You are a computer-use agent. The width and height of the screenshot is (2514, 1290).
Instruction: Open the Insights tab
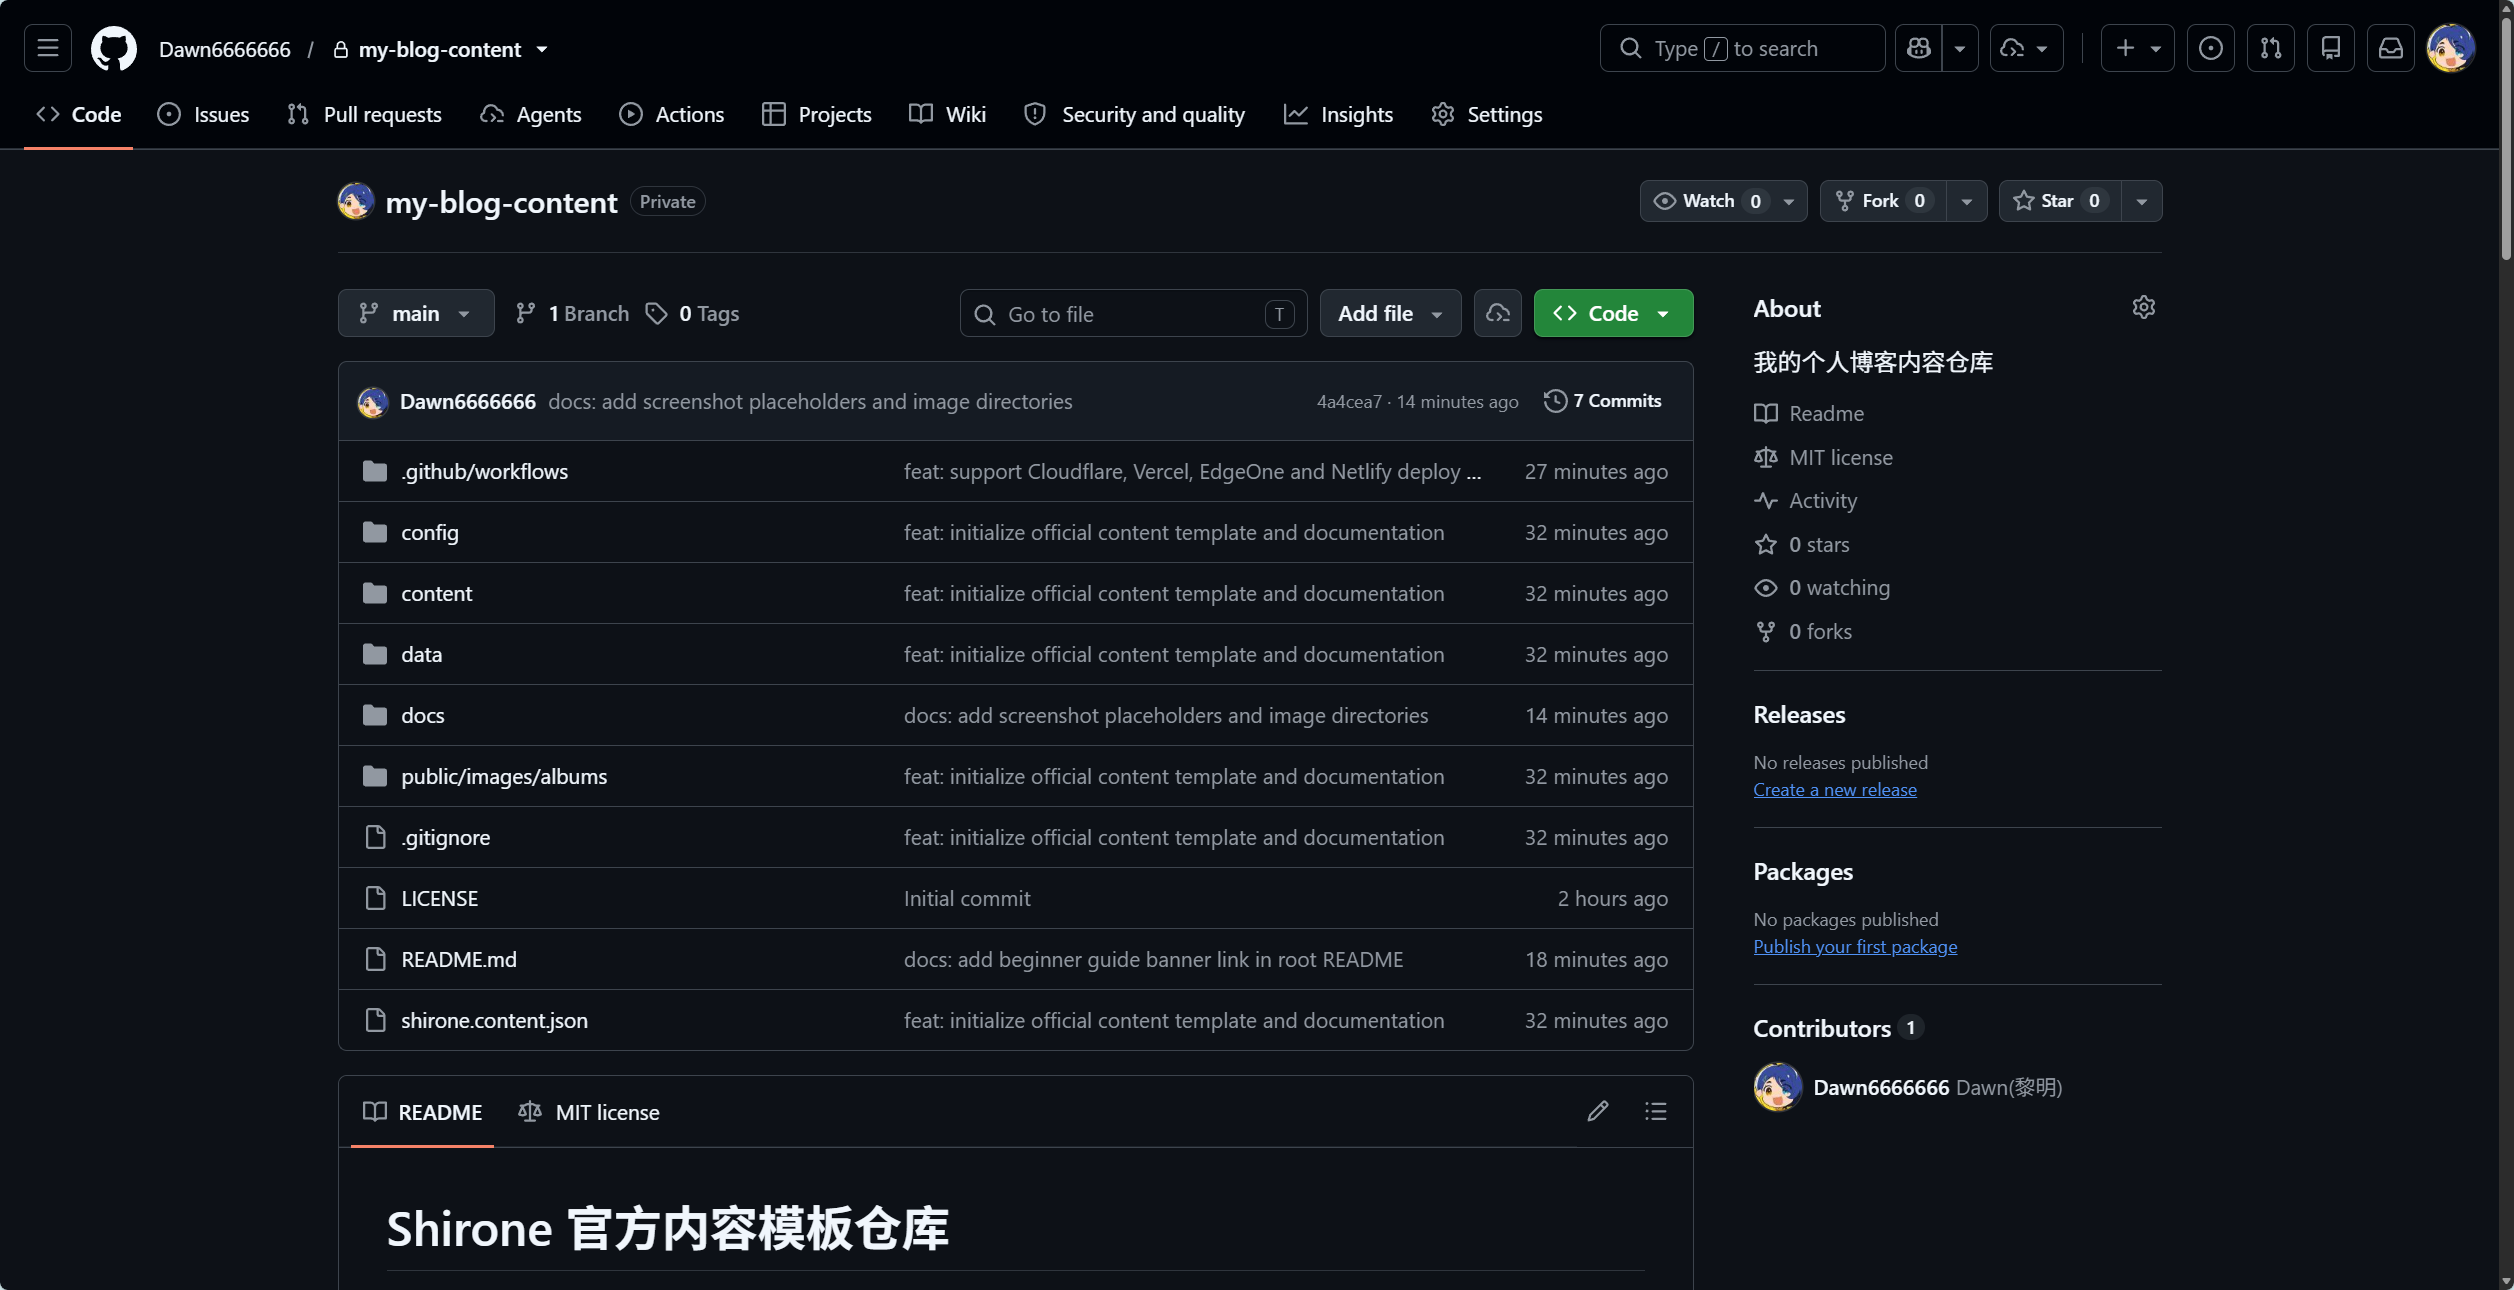click(x=1338, y=114)
